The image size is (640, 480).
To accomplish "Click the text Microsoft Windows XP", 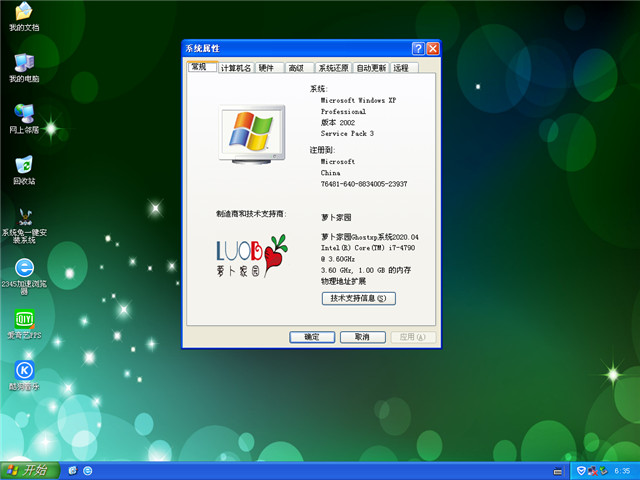I will point(358,100).
